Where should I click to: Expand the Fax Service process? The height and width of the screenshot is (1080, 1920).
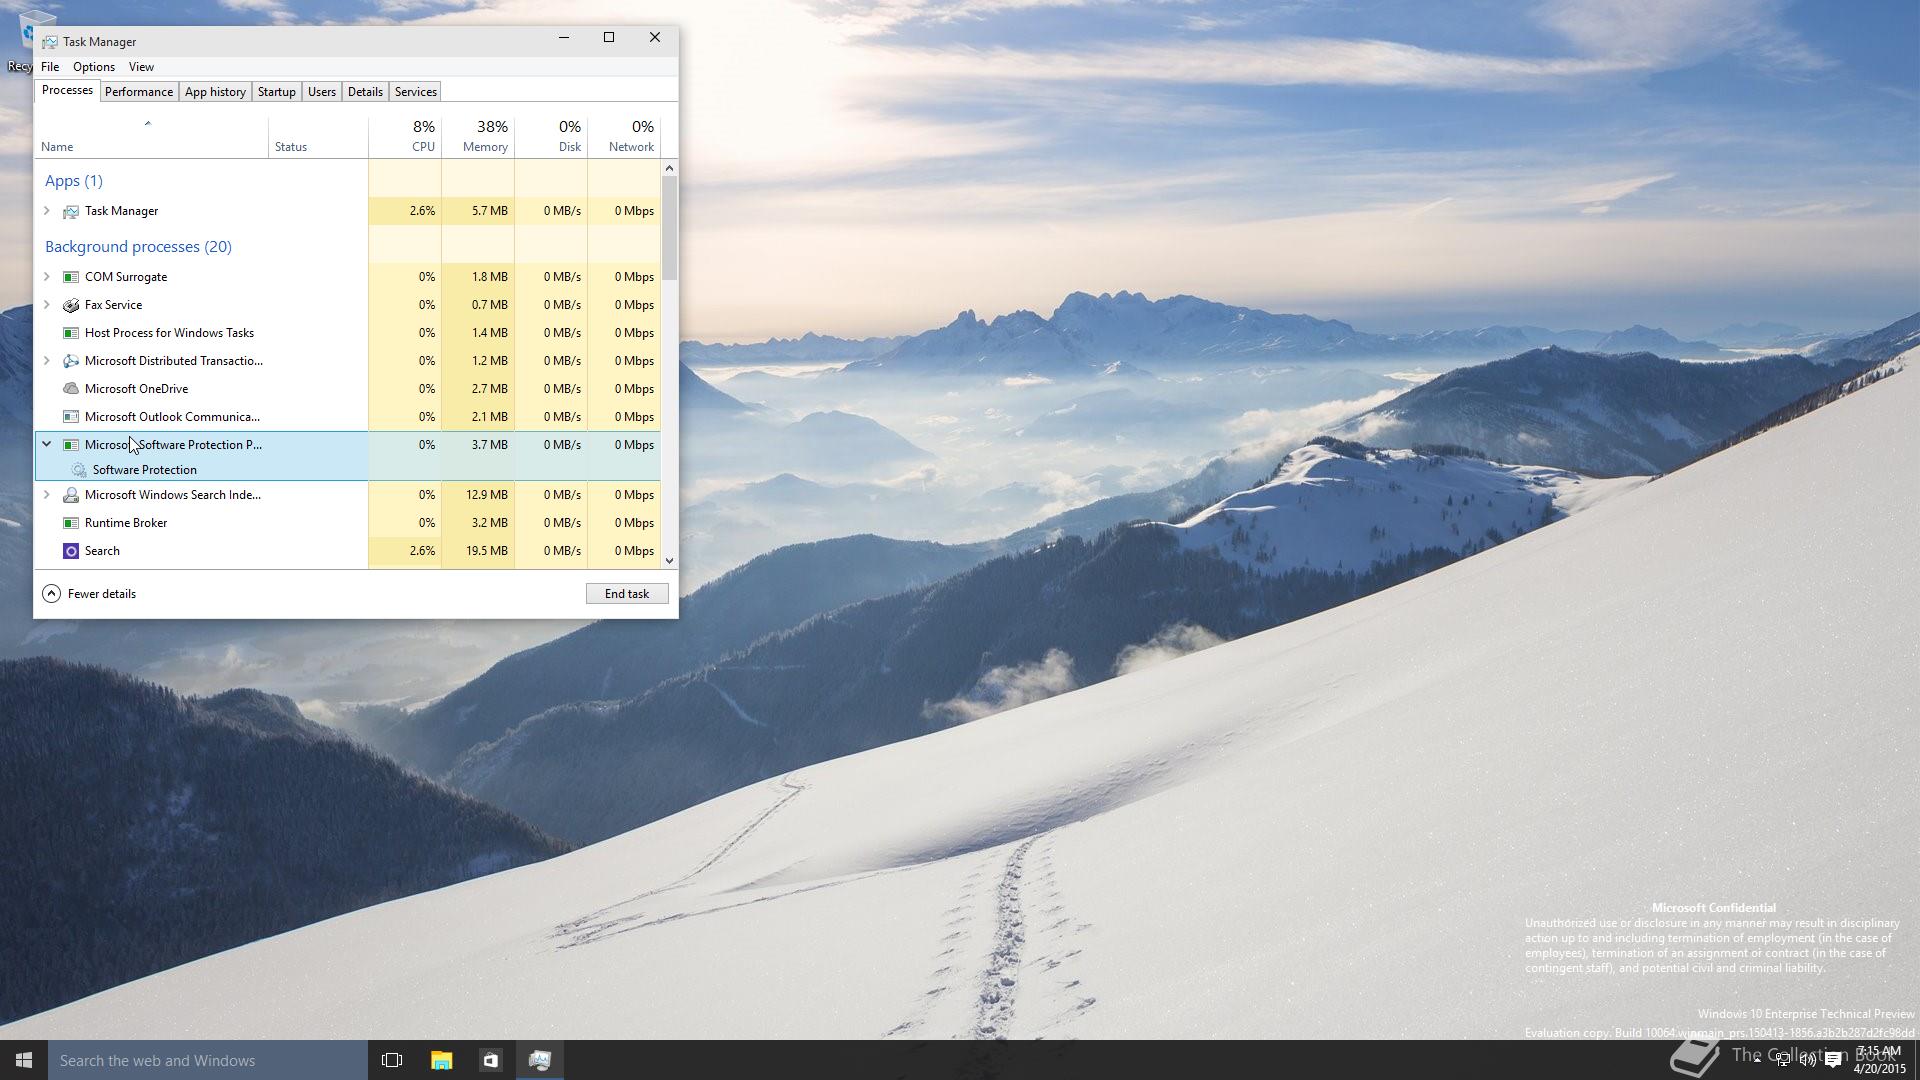[x=46, y=305]
